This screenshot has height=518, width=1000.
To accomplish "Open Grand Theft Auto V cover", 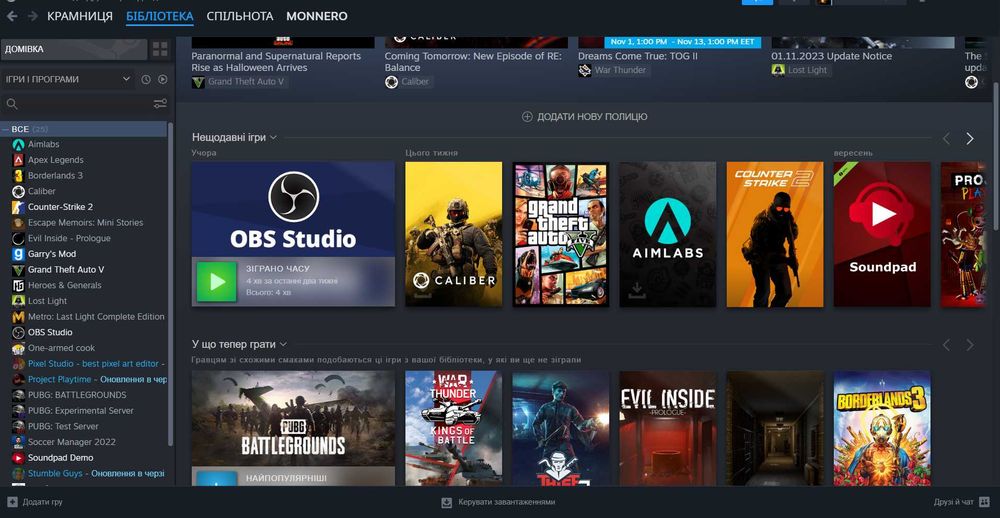I will click(561, 234).
